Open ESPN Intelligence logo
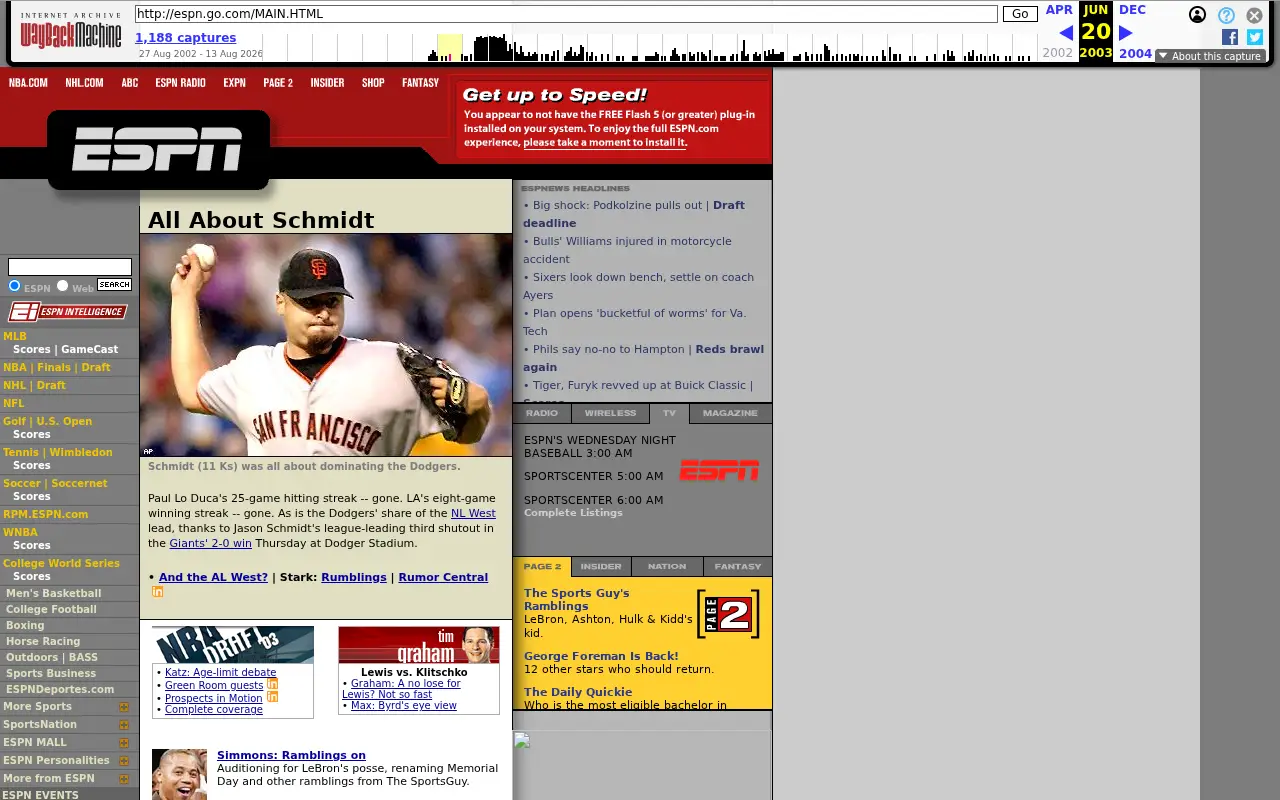 coord(68,312)
